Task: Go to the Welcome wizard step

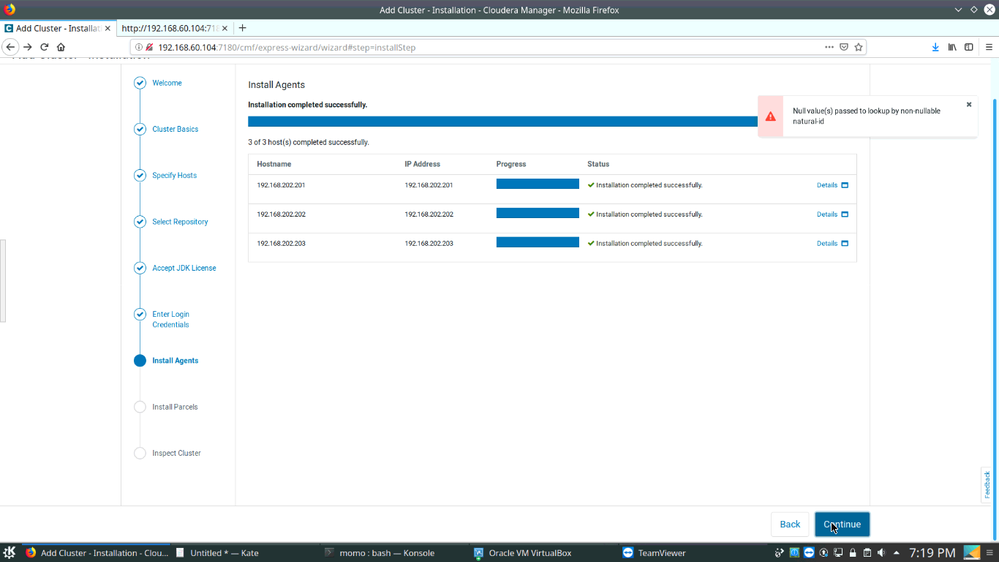Action: [167, 83]
